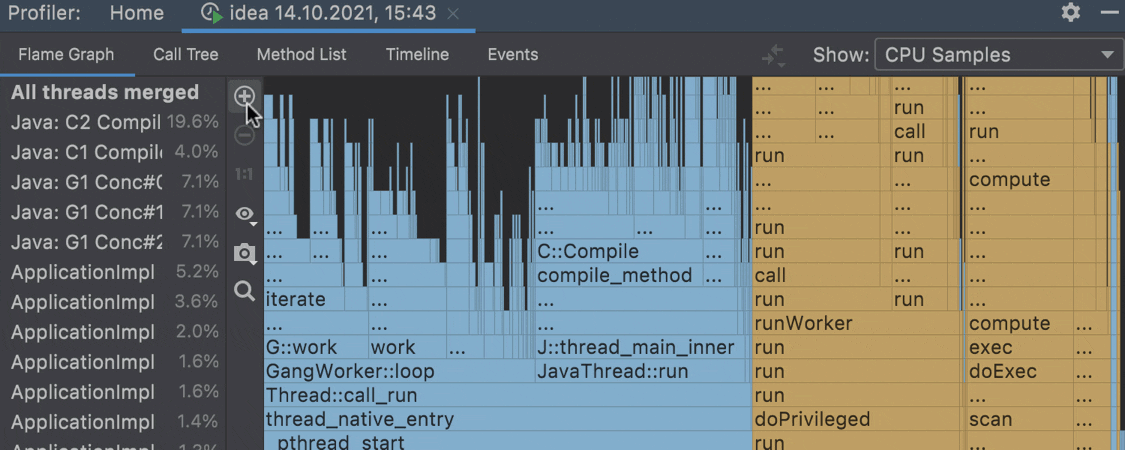Select the Java: C2 Compiler thread at 19.6%

pos(113,122)
